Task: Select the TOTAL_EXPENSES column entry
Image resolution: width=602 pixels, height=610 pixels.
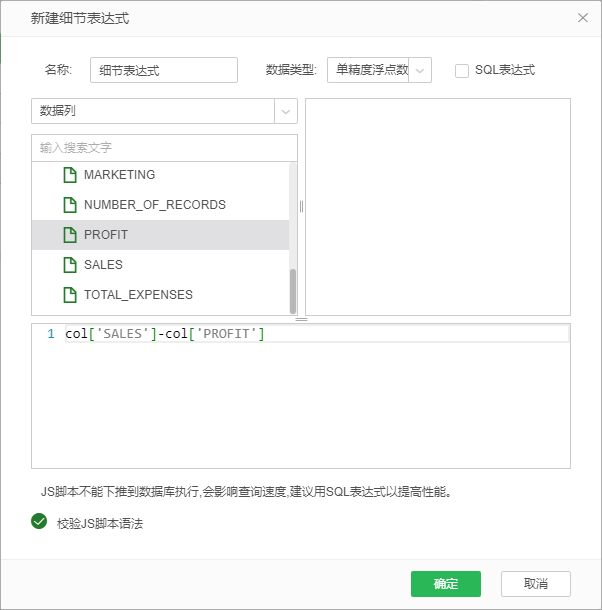Action: 138,295
